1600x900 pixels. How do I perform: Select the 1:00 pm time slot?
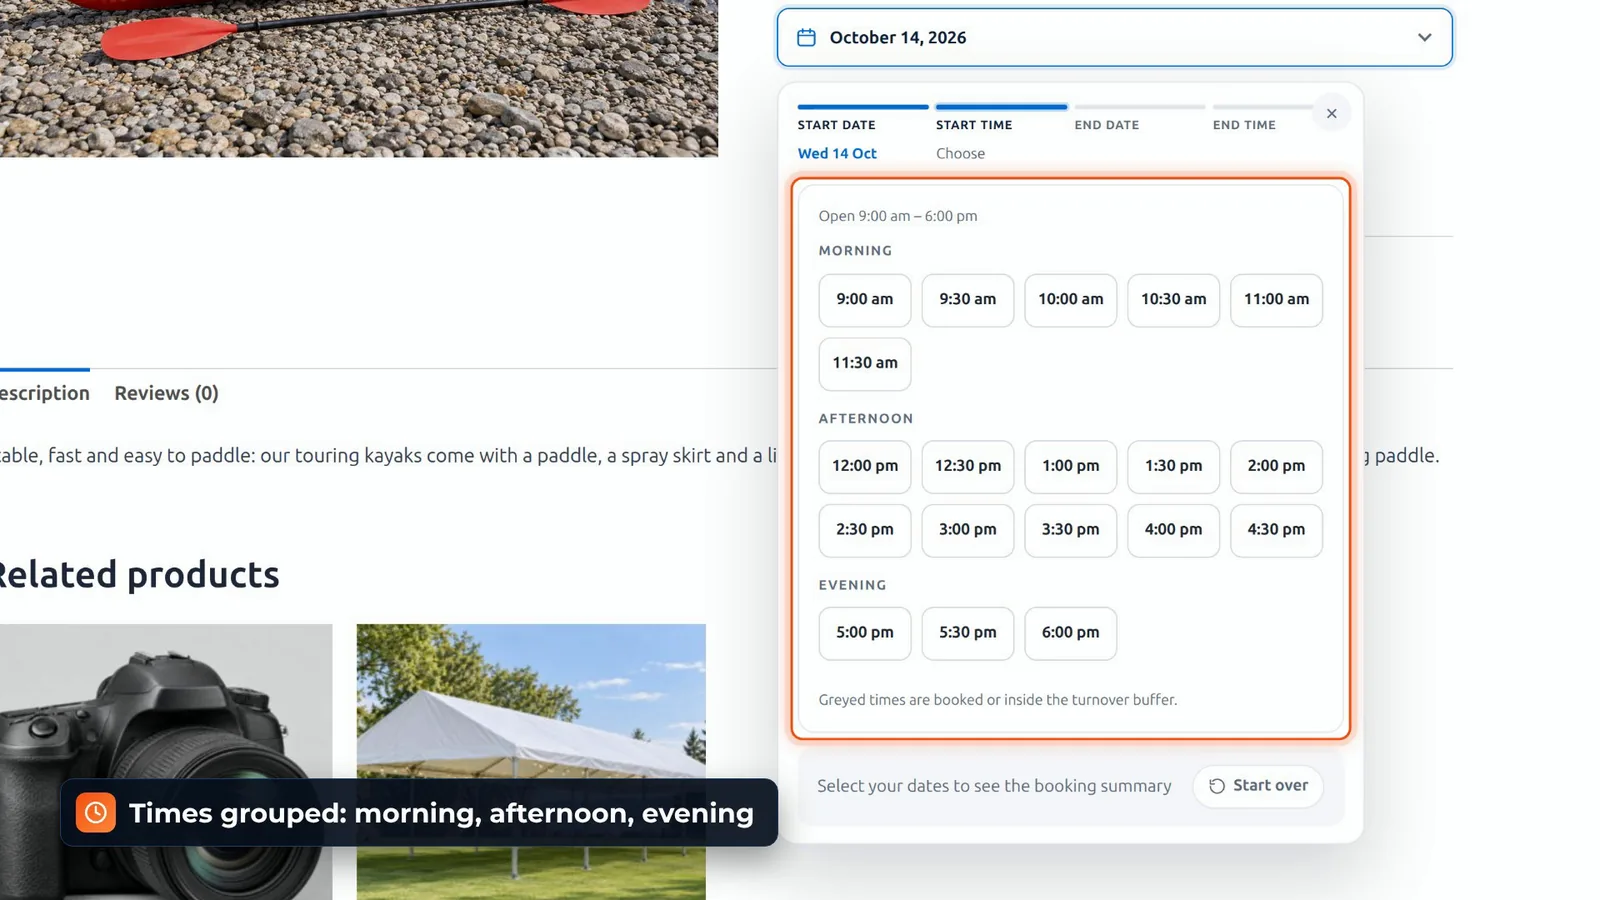coord(1071,467)
